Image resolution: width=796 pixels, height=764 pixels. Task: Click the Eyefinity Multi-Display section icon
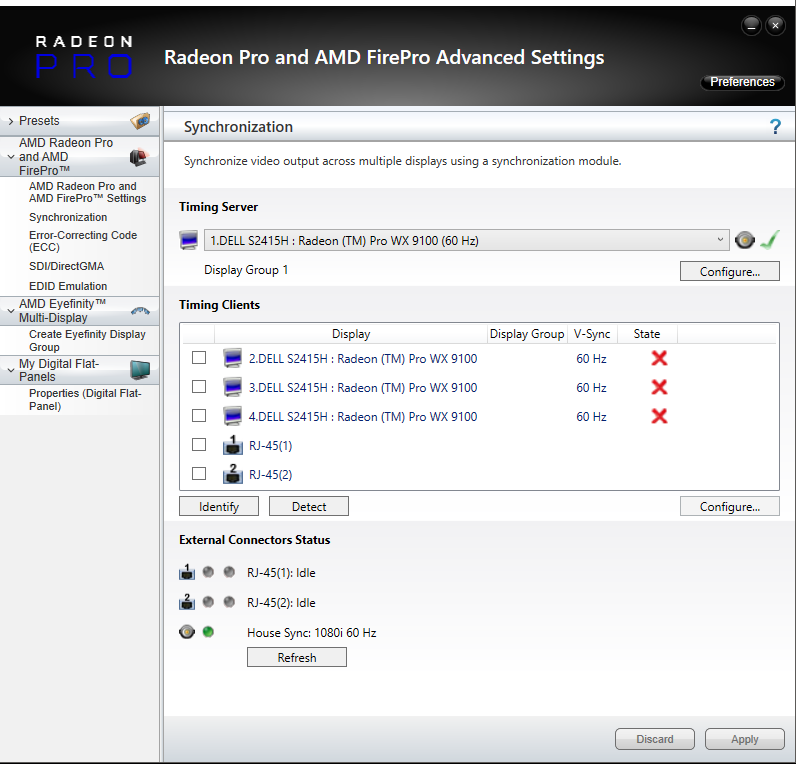pos(140,310)
